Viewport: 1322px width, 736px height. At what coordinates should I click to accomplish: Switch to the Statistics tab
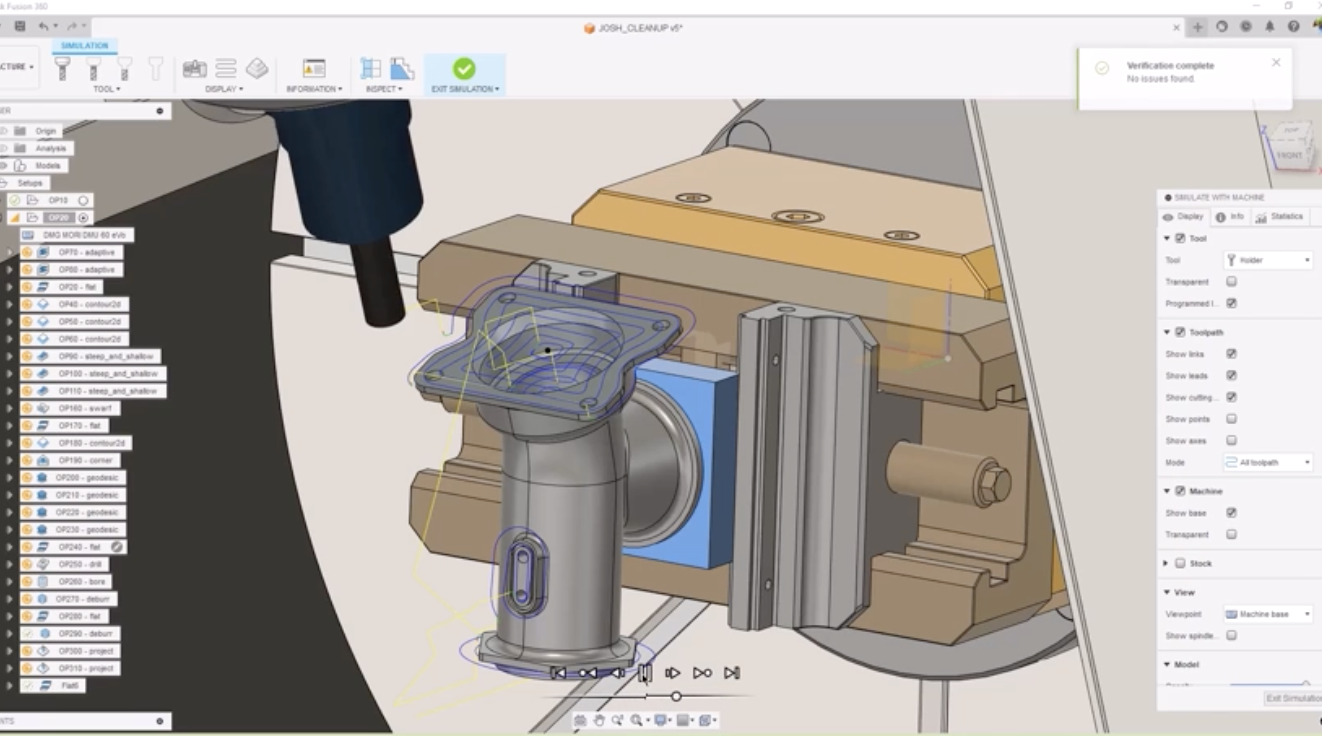(x=1279, y=217)
